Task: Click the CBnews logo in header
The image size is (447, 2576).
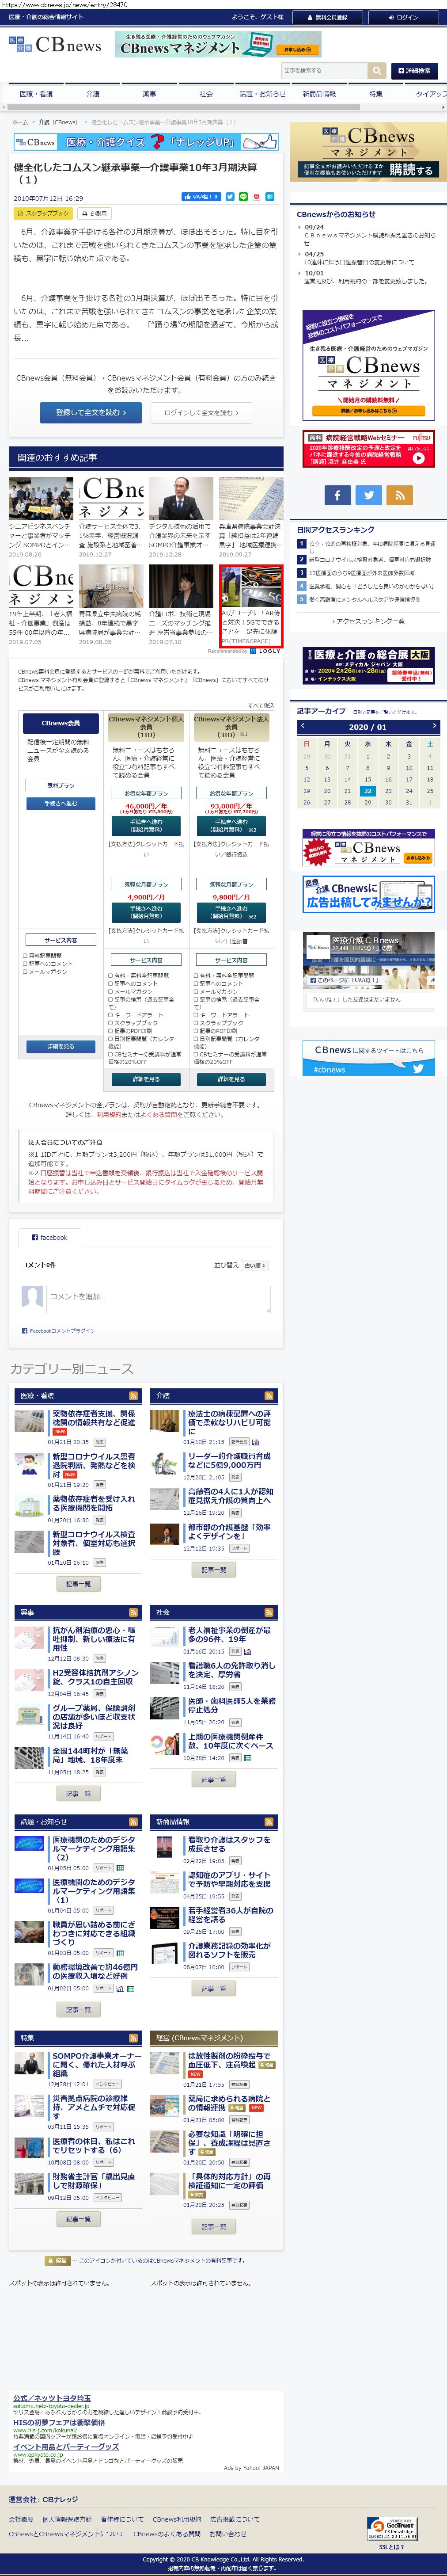Action: [x=55, y=45]
